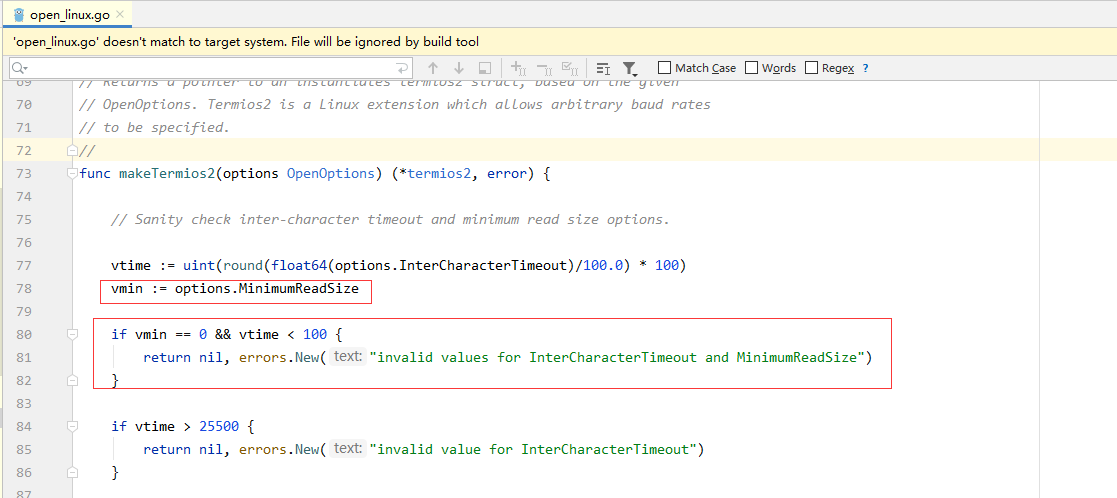Image resolution: width=1117 pixels, height=498 pixels.
Task: Go to next occurrence down arrow
Action: point(459,68)
